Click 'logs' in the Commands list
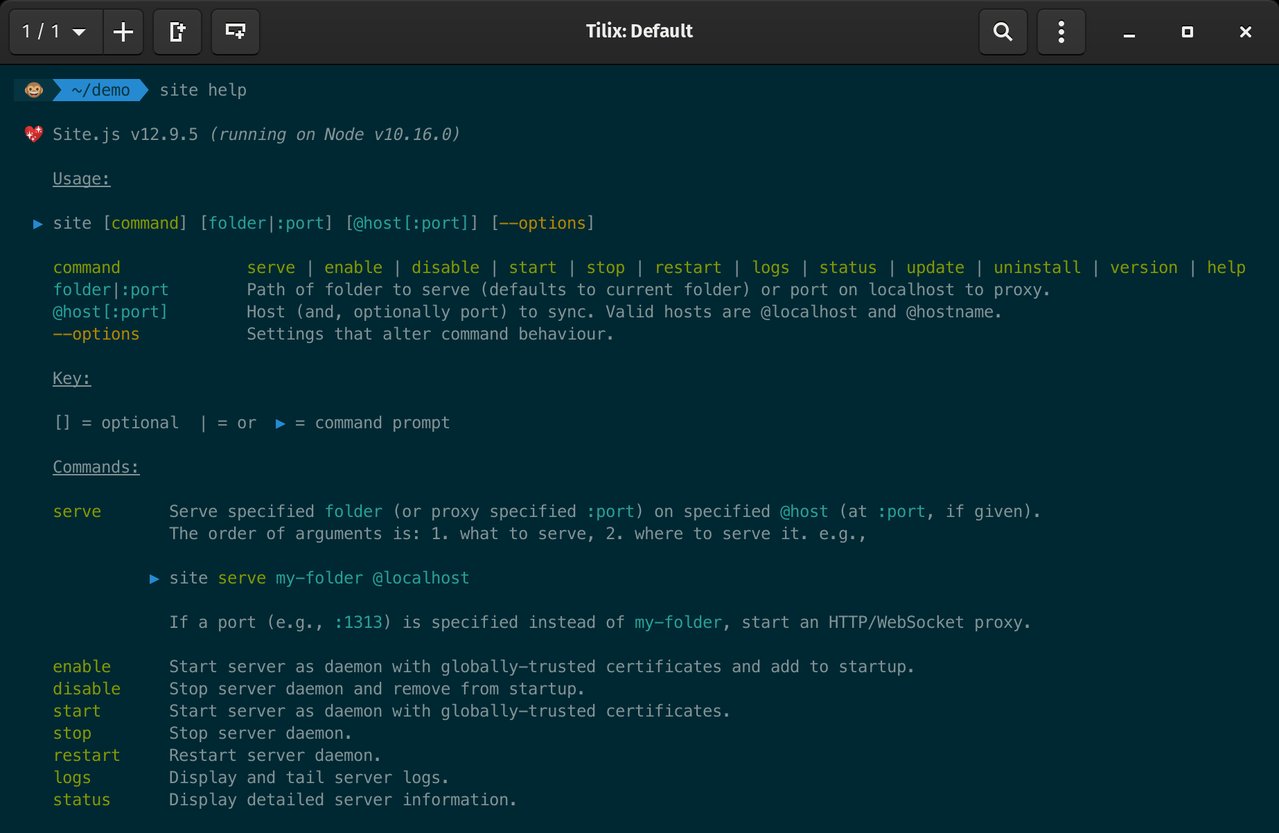 click(x=72, y=778)
